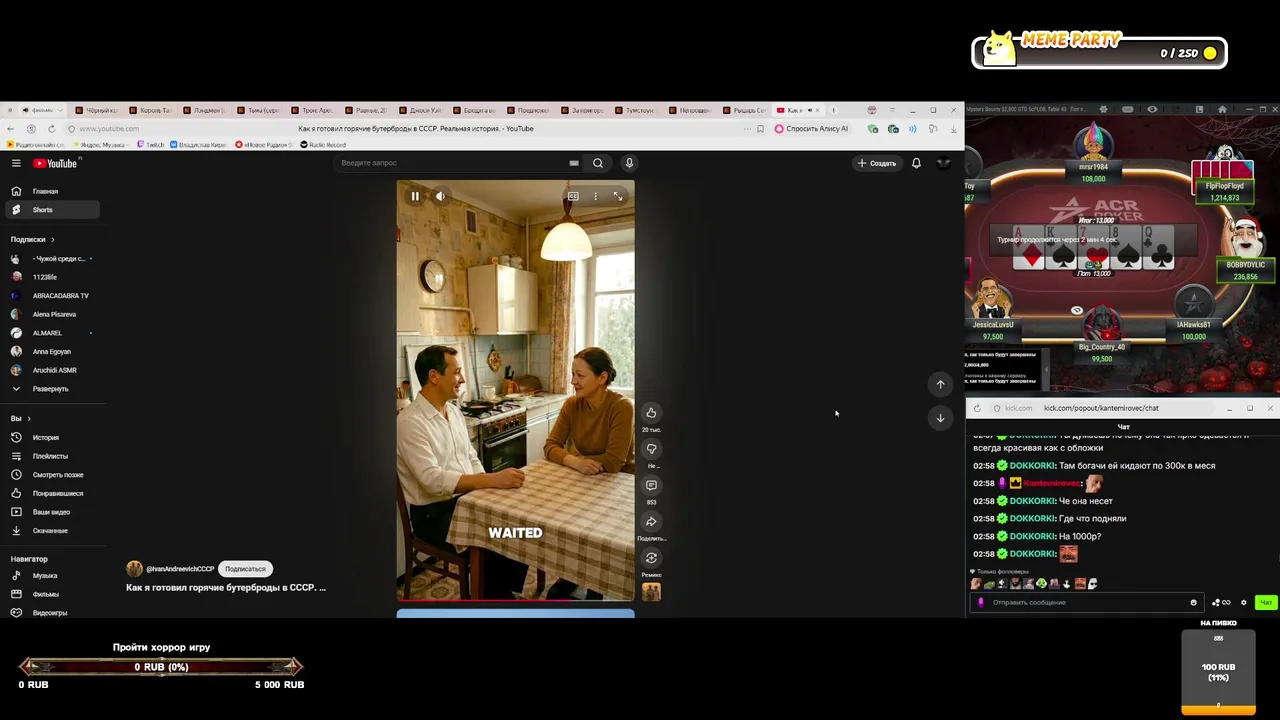Click the kick chat message input
The height and width of the screenshot is (720, 1280).
coord(1085,603)
